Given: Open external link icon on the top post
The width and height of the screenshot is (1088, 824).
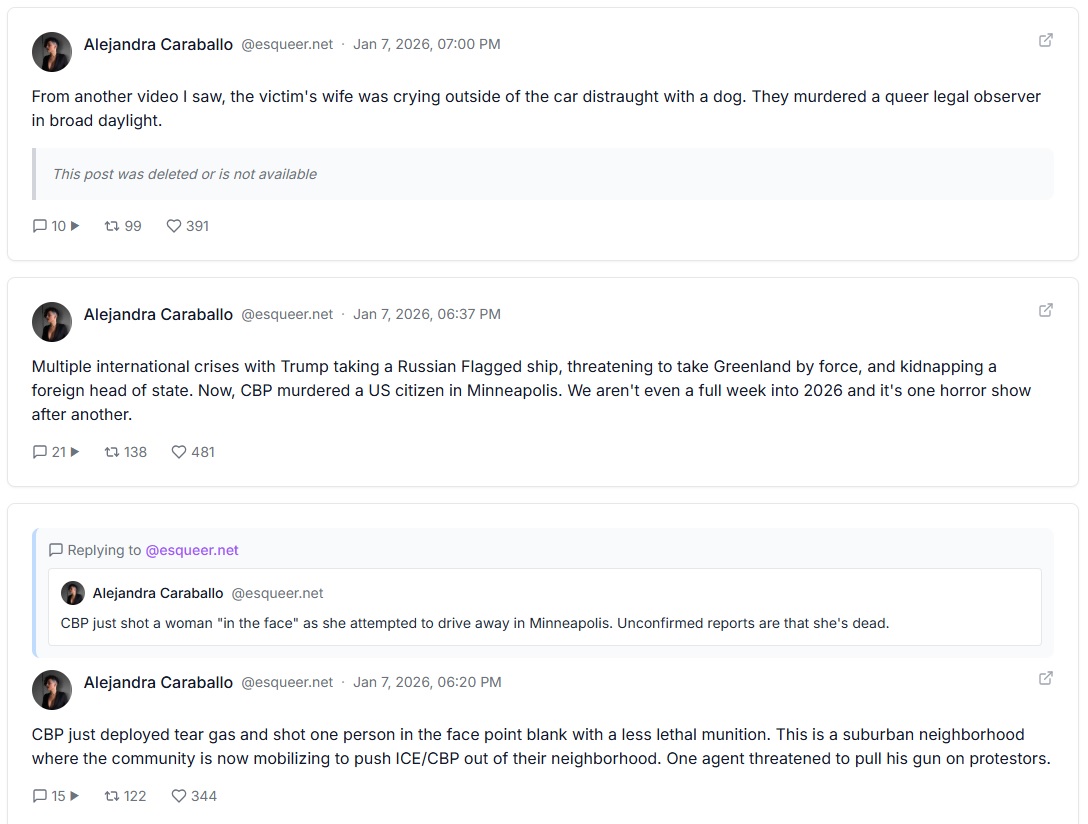Looking at the screenshot, I should point(1045,40).
